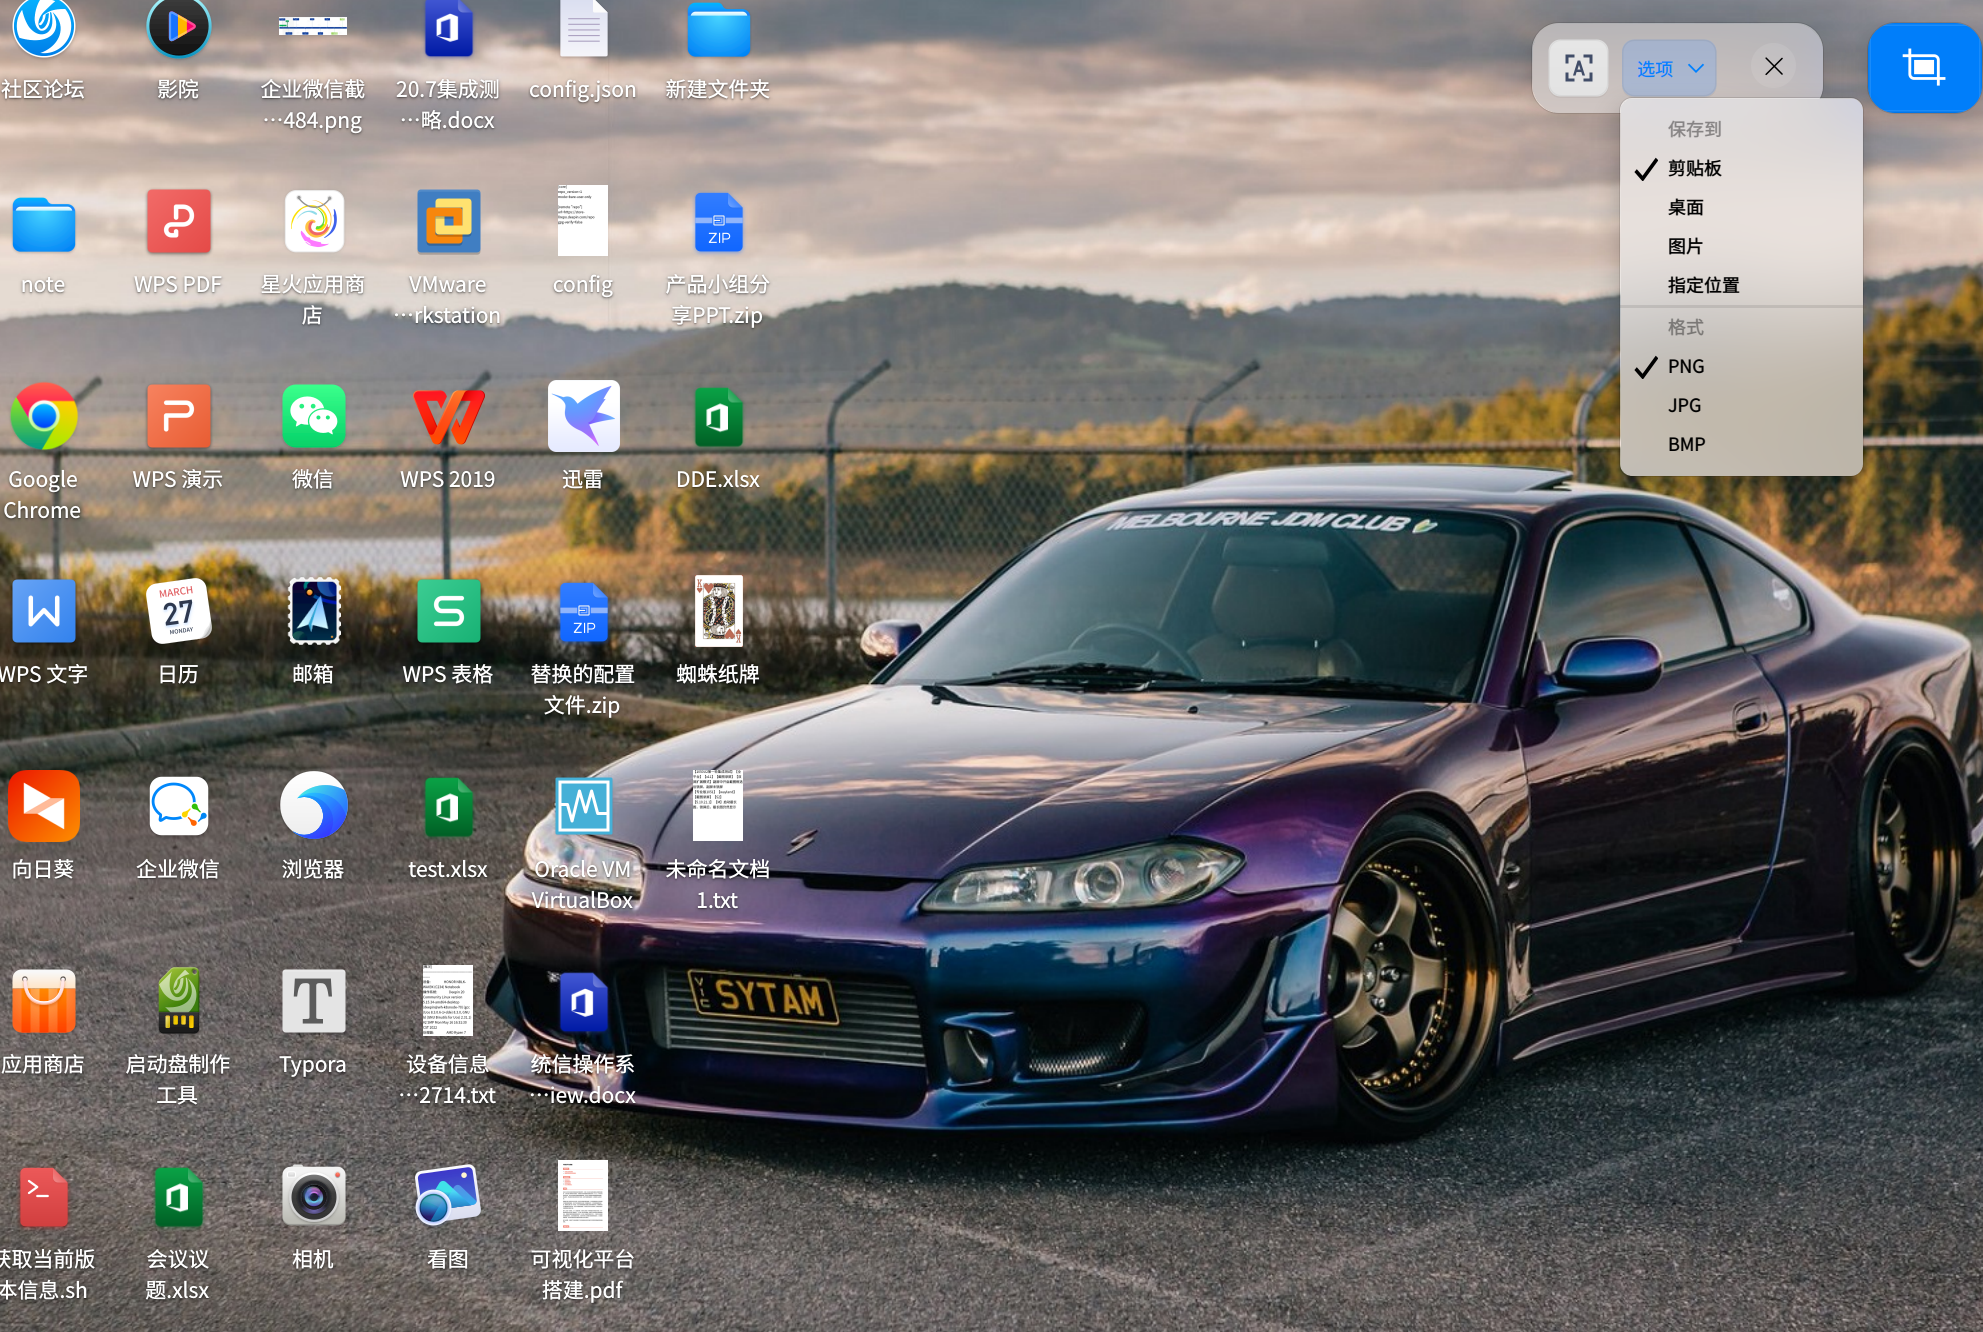Expand the options (选项) dropdown

1656,68
